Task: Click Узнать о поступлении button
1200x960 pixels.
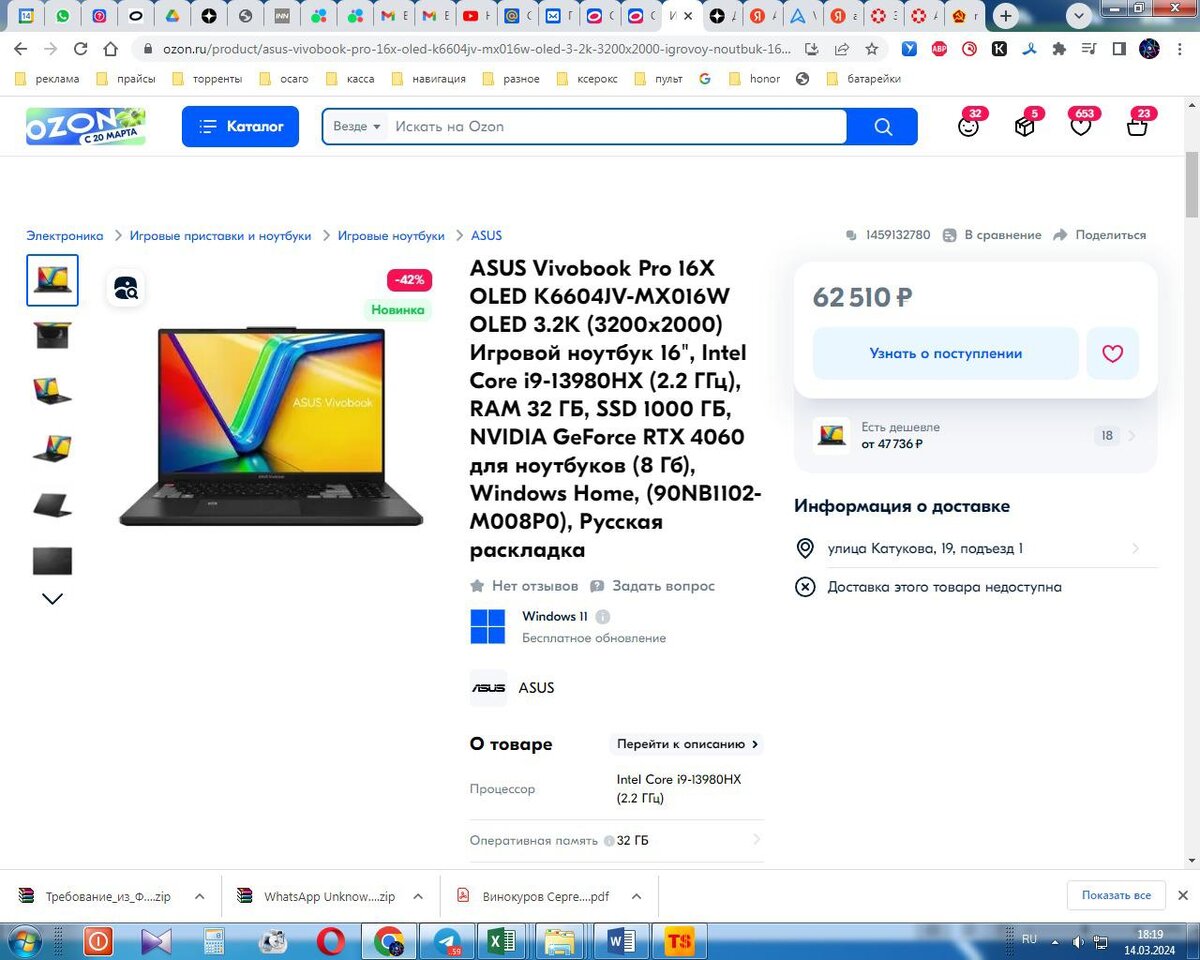Action: [x=945, y=353]
